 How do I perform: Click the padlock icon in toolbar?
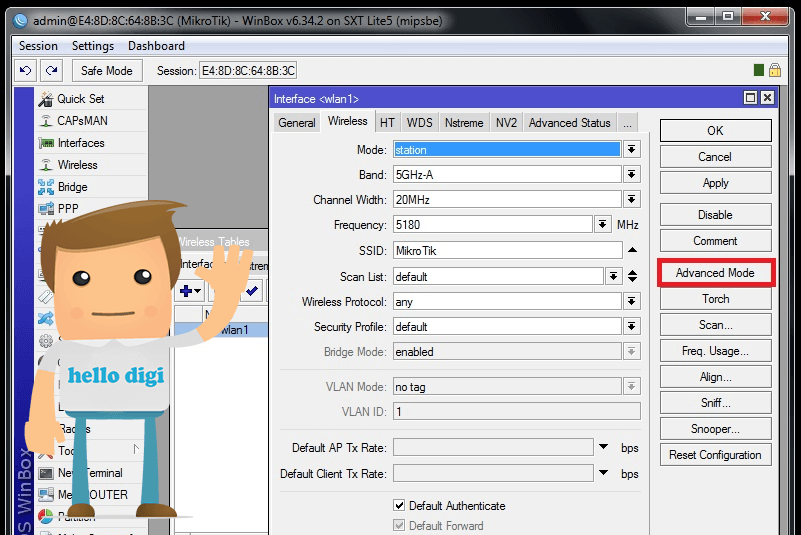(775, 70)
